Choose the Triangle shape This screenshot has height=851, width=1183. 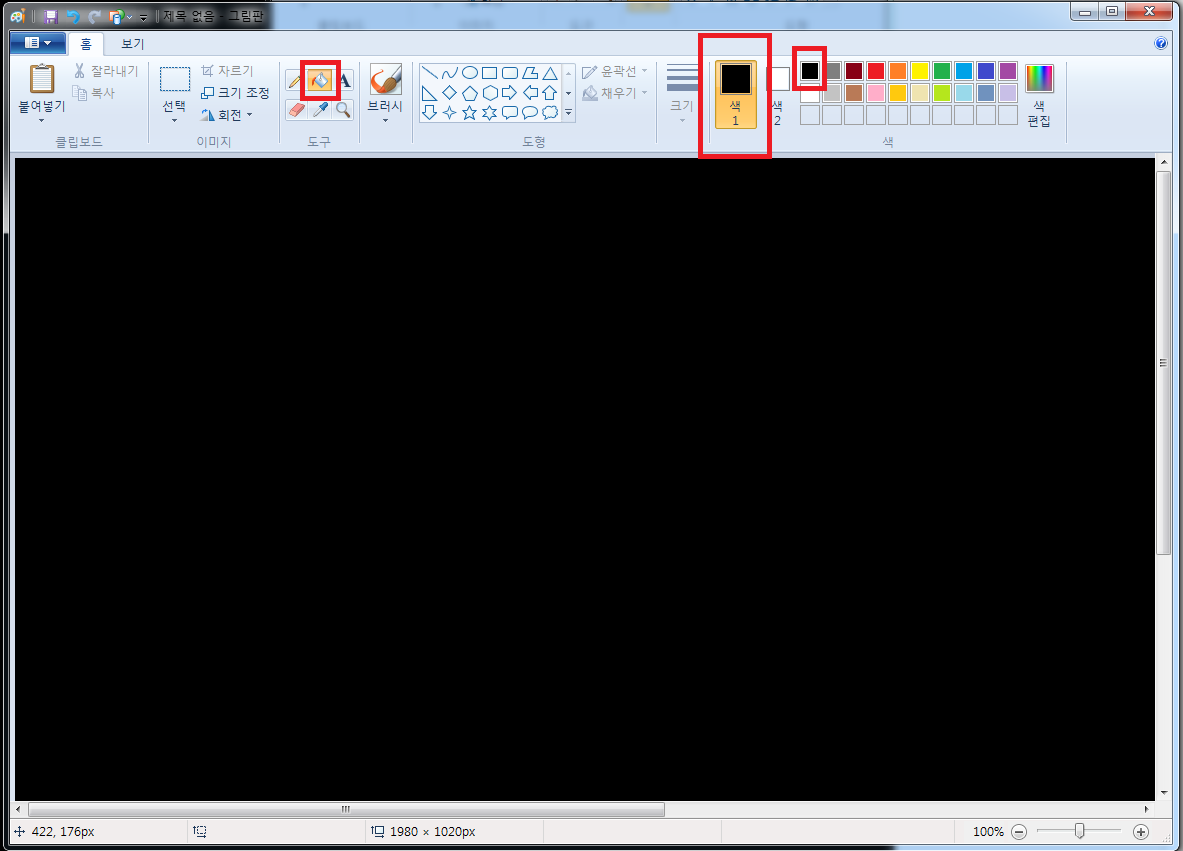pyautogui.click(x=550, y=73)
